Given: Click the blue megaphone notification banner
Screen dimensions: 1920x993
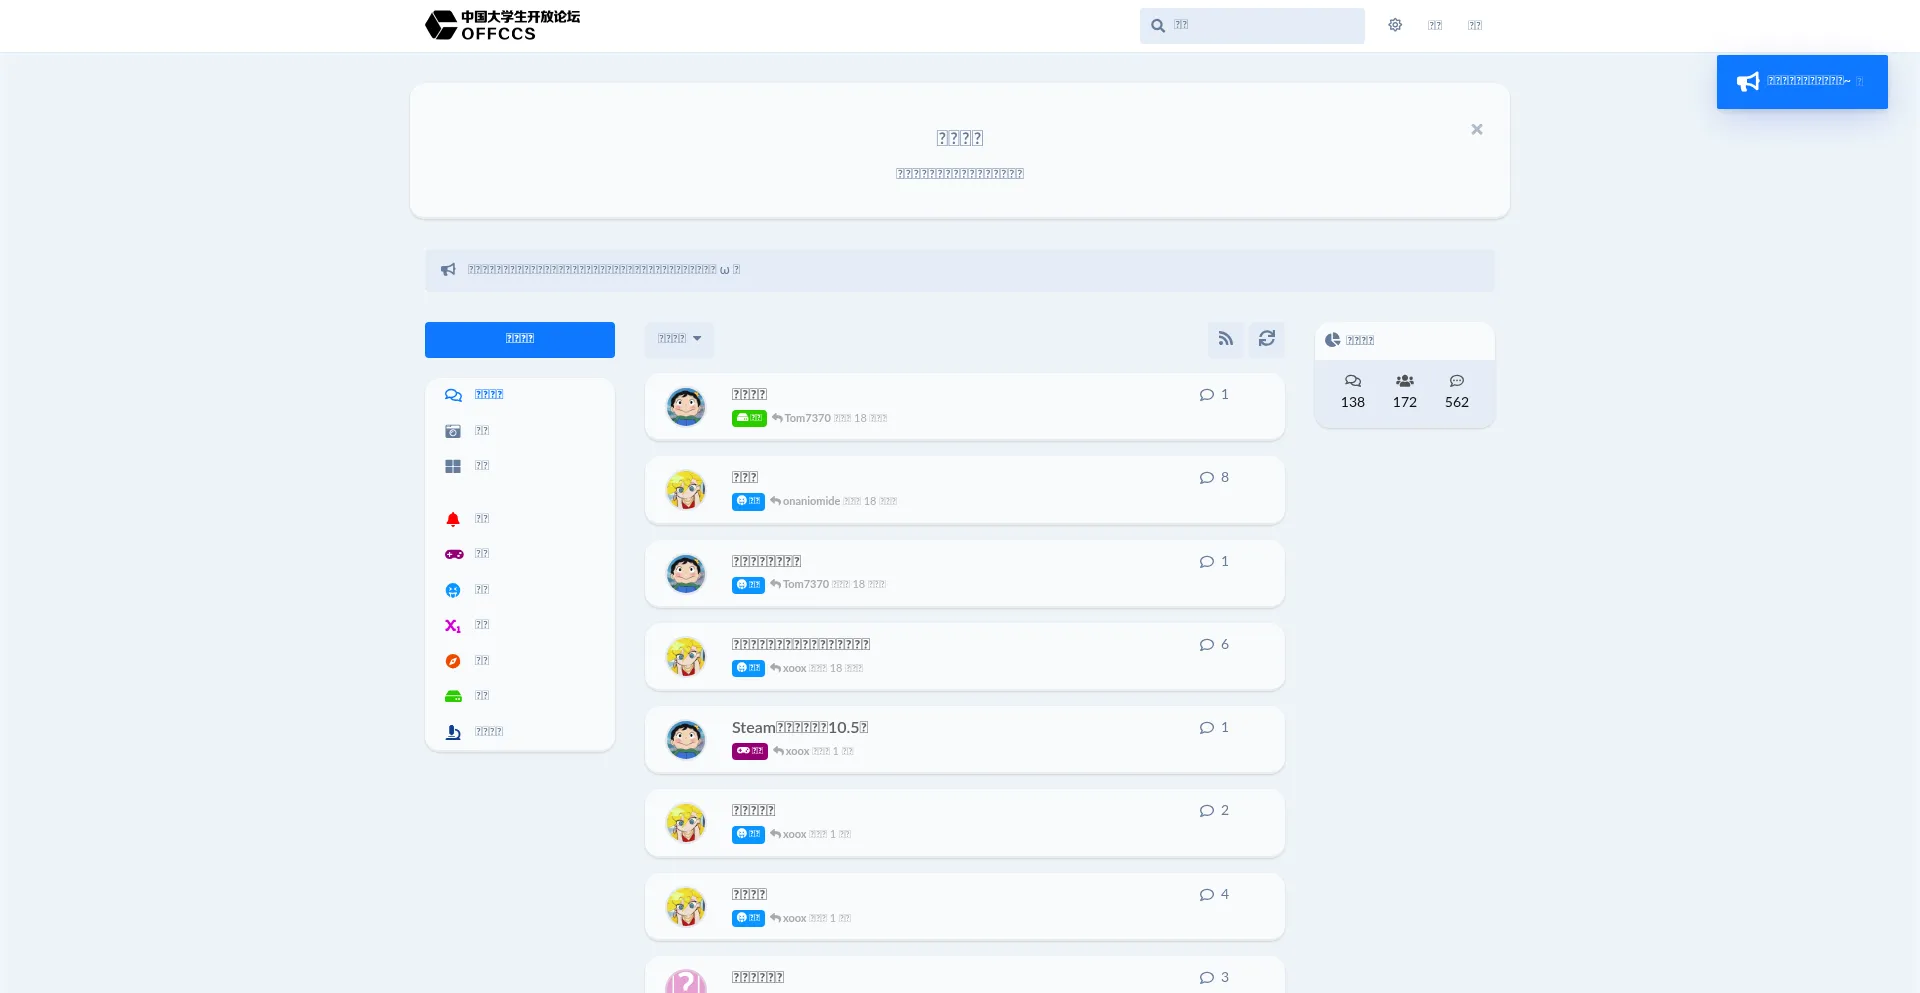Looking at the screenshot, I should coord(1801,82).
